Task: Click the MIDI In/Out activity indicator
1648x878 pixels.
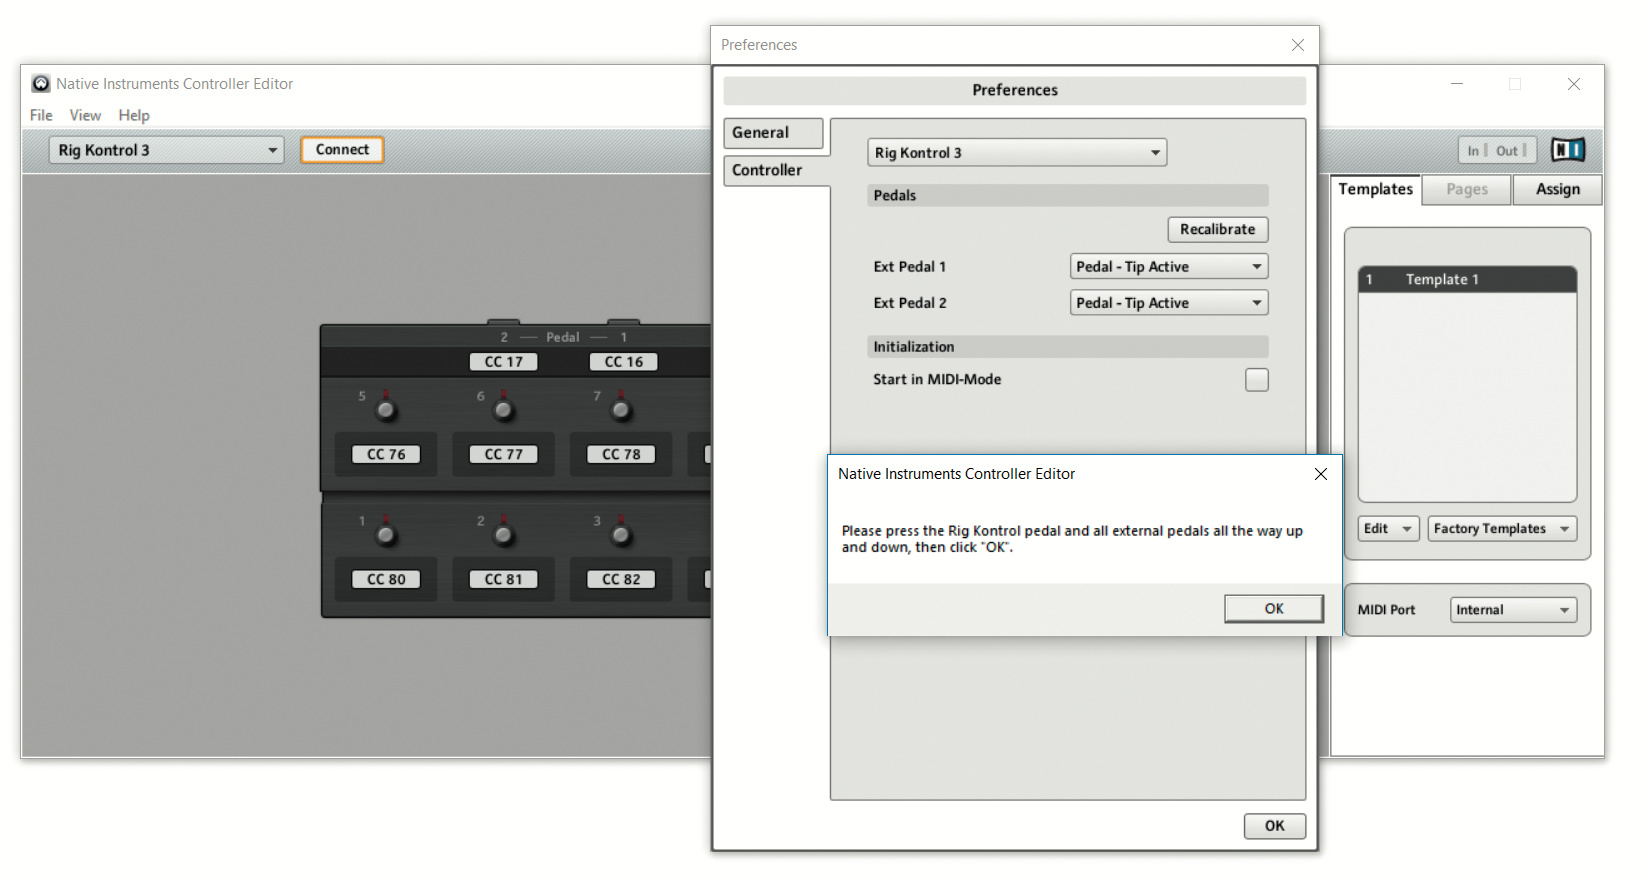Action: (x=1496, y=150)
